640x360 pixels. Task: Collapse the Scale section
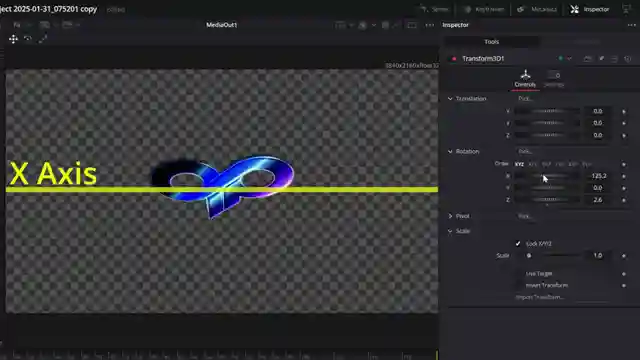pyautogui.click(x=450, y=231)
